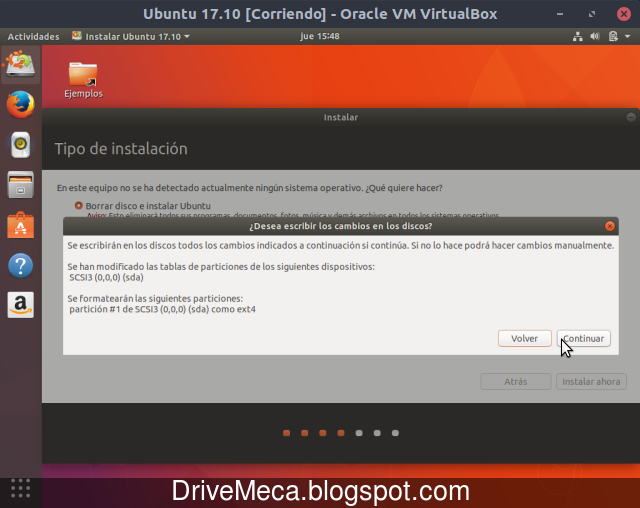Click the clock jue 15:48
The image size is (640, 508).
pyautogui.click(x=320, y=36)
